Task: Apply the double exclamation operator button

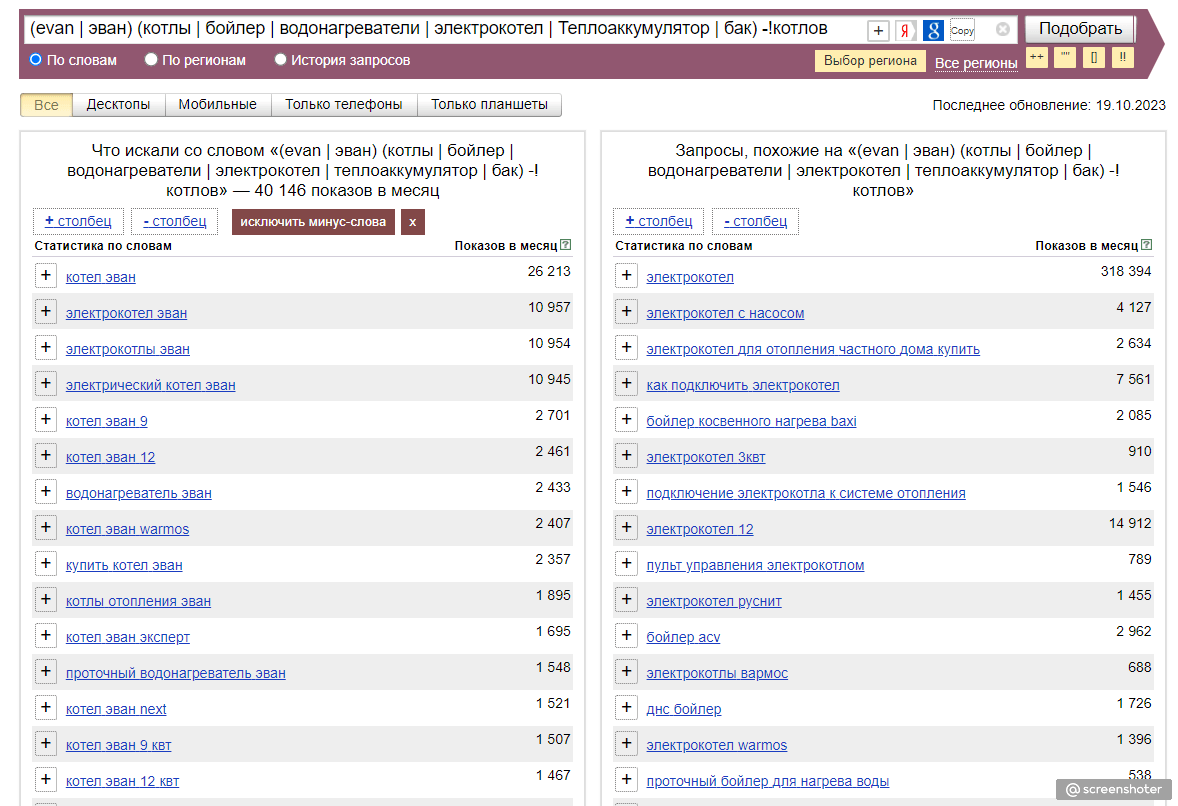Action: [1122, 58]
